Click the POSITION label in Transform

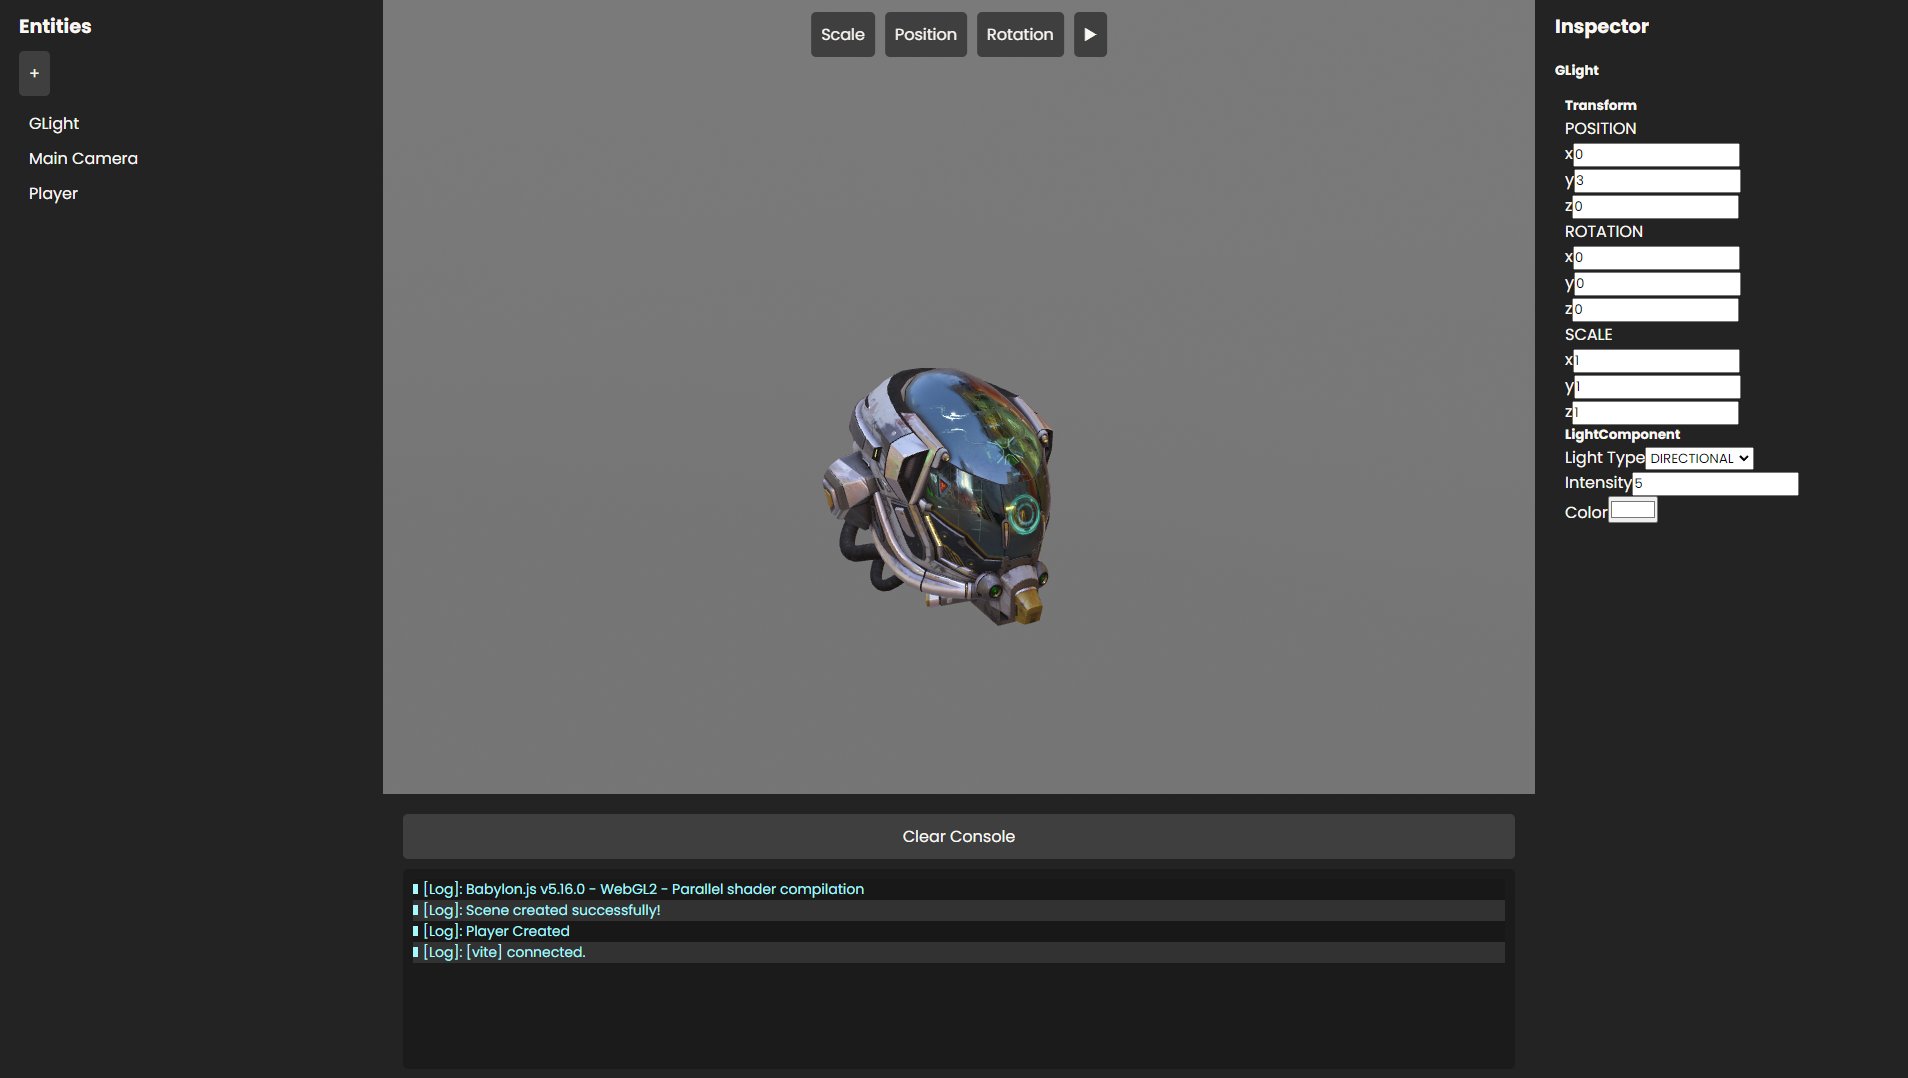(x=1600, y=129)
